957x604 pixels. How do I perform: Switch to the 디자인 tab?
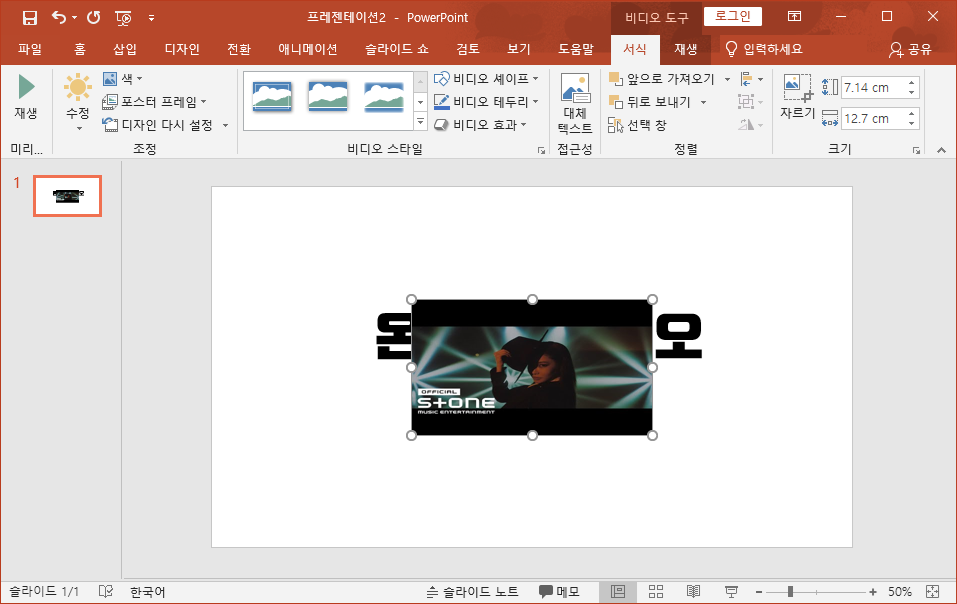click(182, 49)
